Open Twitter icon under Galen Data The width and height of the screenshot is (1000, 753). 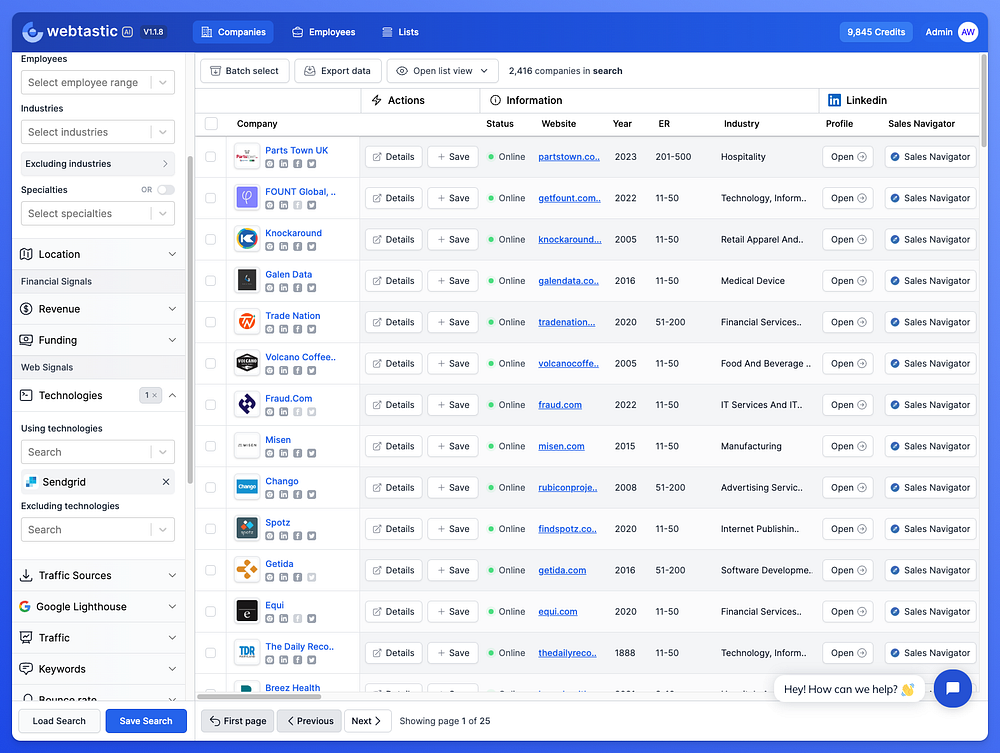pyautogui.click(x=311, y=288)
